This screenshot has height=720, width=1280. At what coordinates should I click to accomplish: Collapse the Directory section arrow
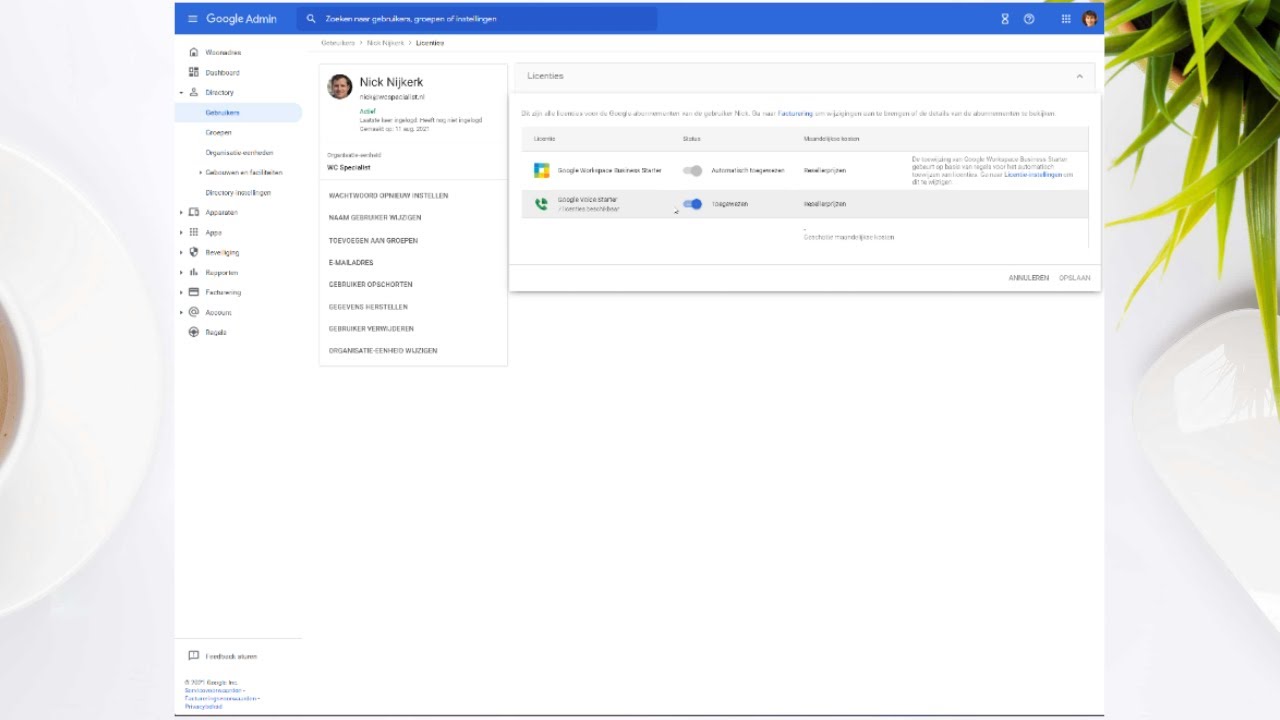tap(181, 92)
